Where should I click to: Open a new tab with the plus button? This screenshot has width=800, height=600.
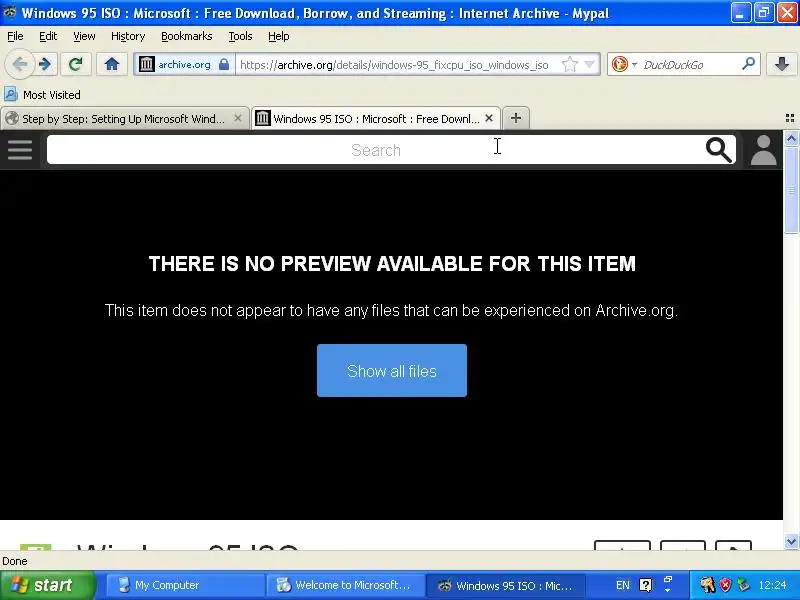pyautogui.click(x=516, y=118)
